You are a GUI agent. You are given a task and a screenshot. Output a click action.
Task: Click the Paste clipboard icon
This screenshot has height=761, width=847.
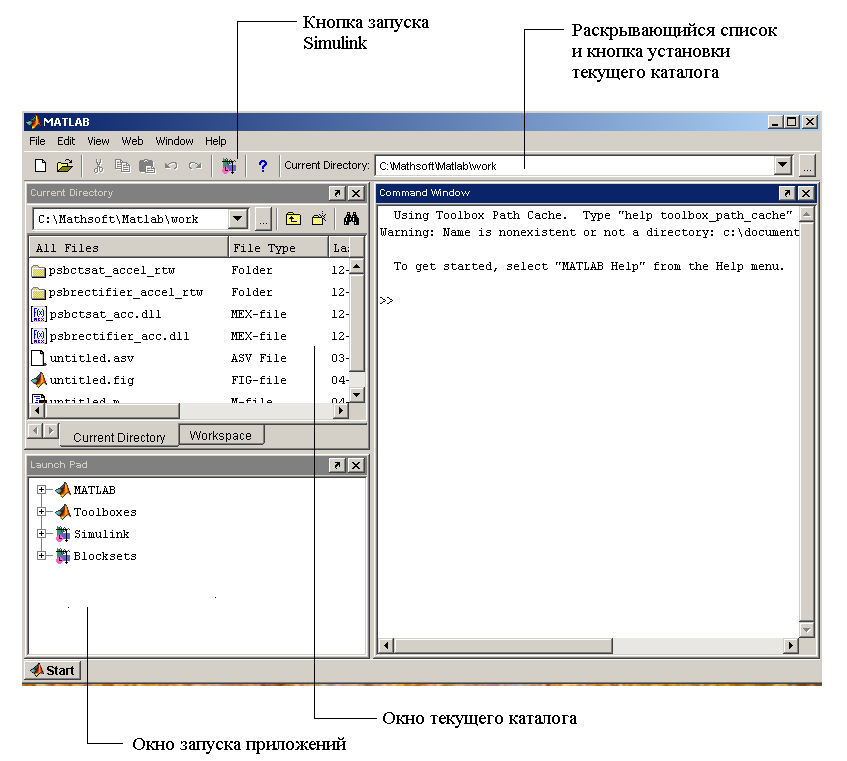147,166
